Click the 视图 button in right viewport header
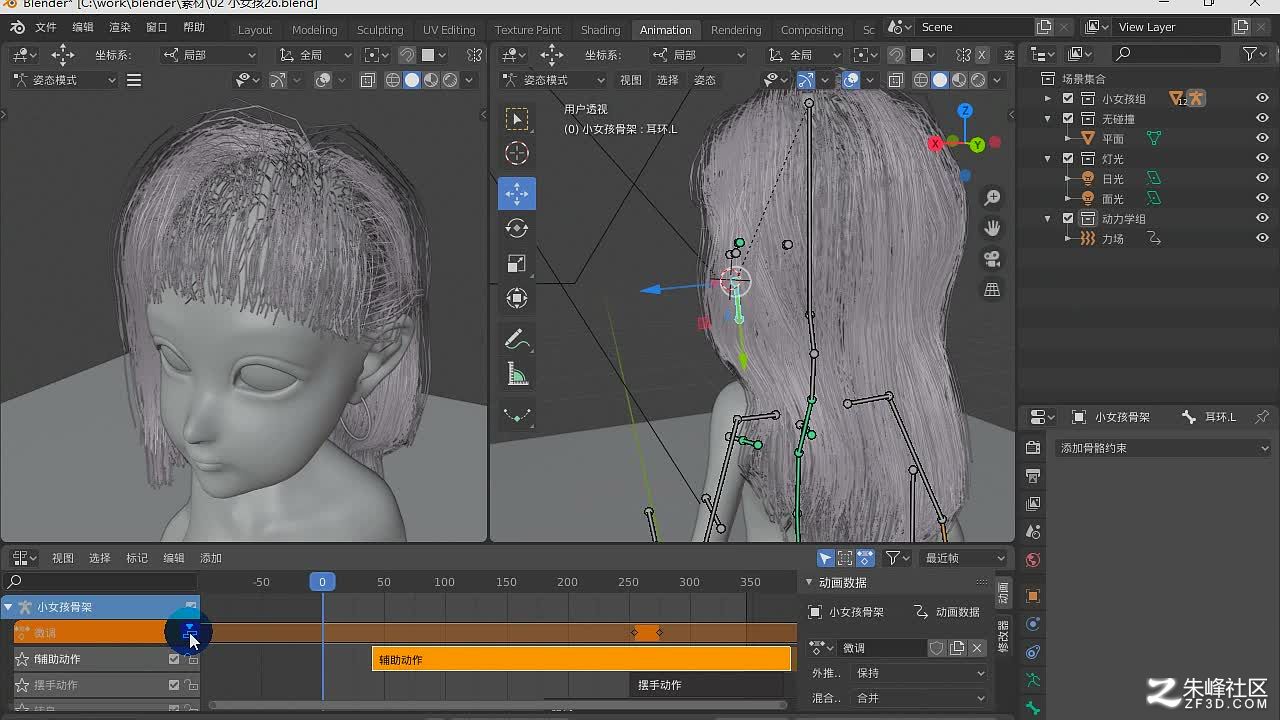This screenshot has height=720, width=1280. pos(631,80)
